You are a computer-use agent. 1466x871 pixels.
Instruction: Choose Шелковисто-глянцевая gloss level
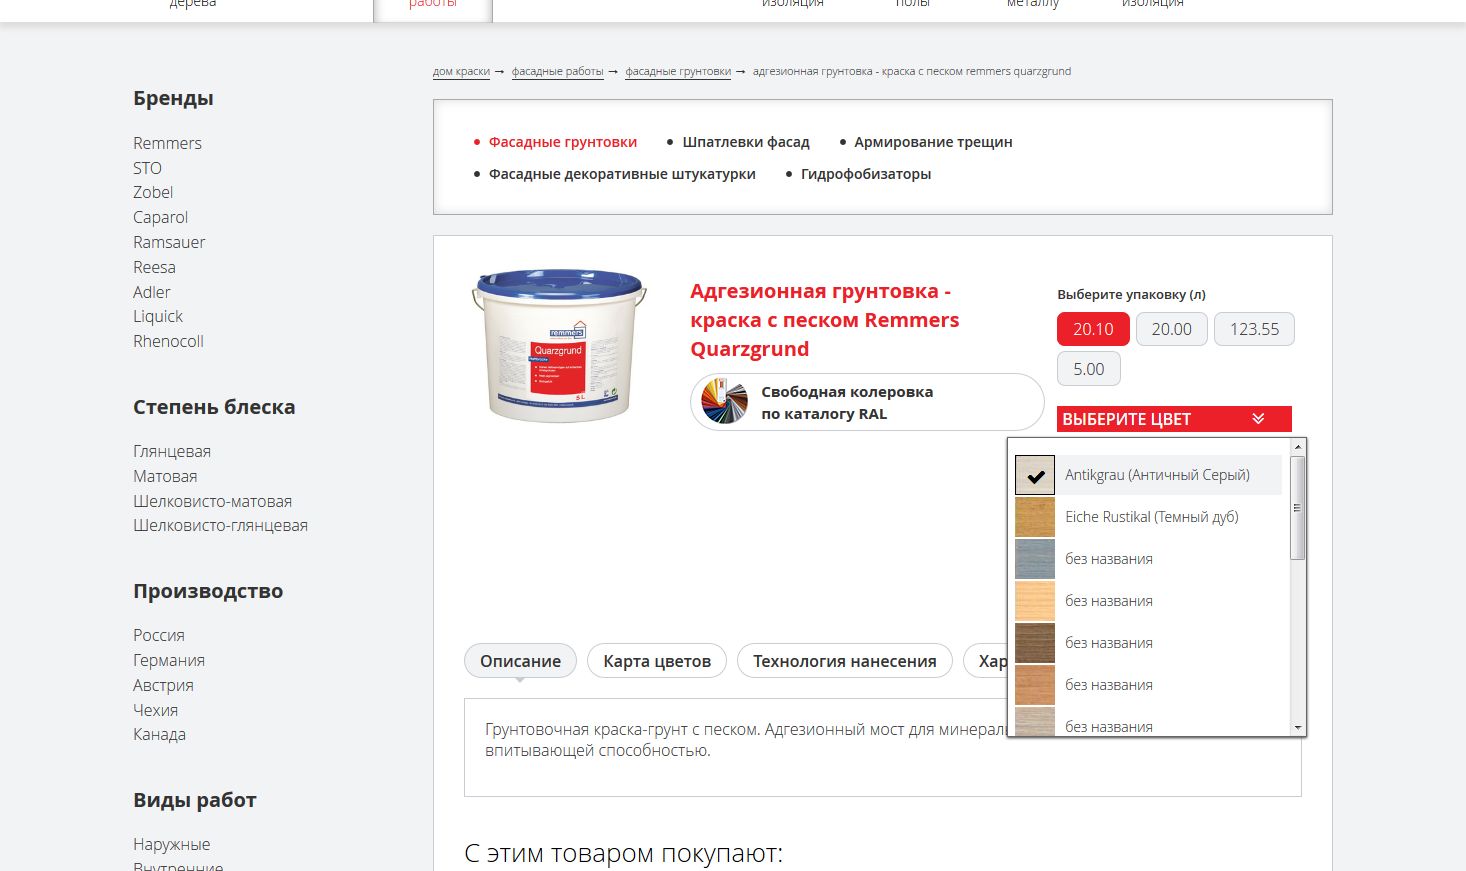pyautogui.click(x=220, y=525)
